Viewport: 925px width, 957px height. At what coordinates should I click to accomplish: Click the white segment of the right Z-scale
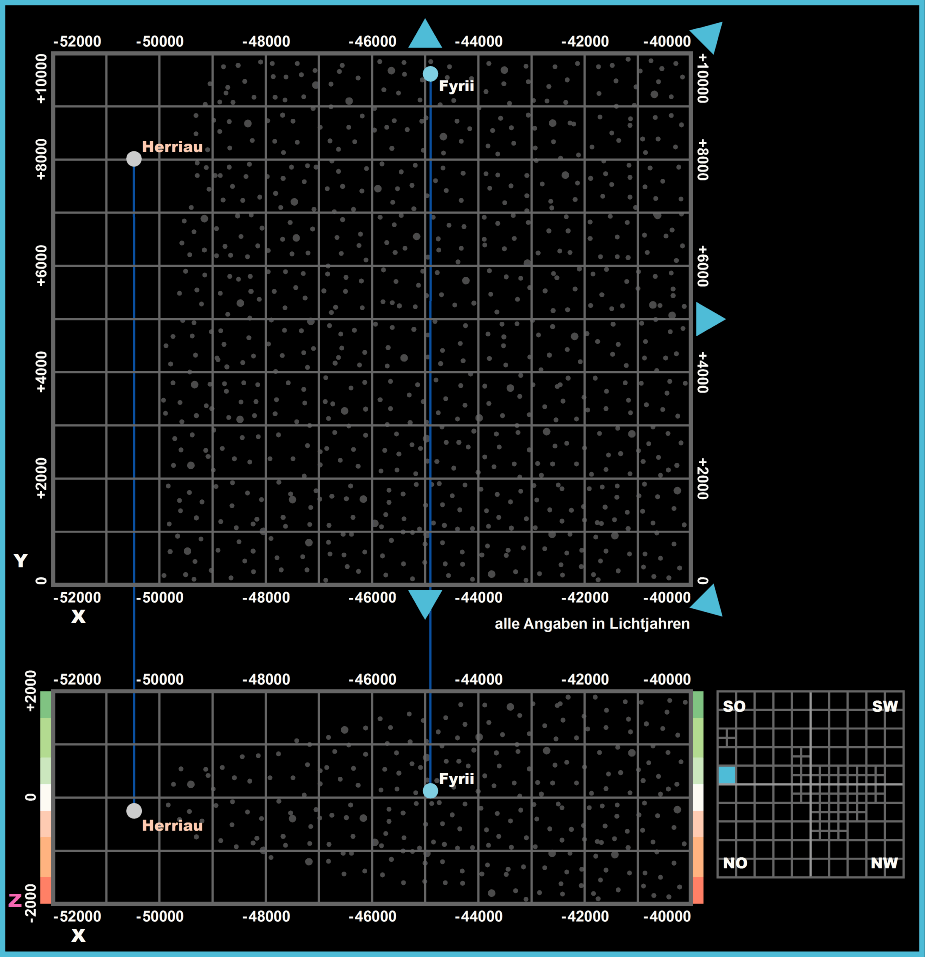[x=697, y=797]
